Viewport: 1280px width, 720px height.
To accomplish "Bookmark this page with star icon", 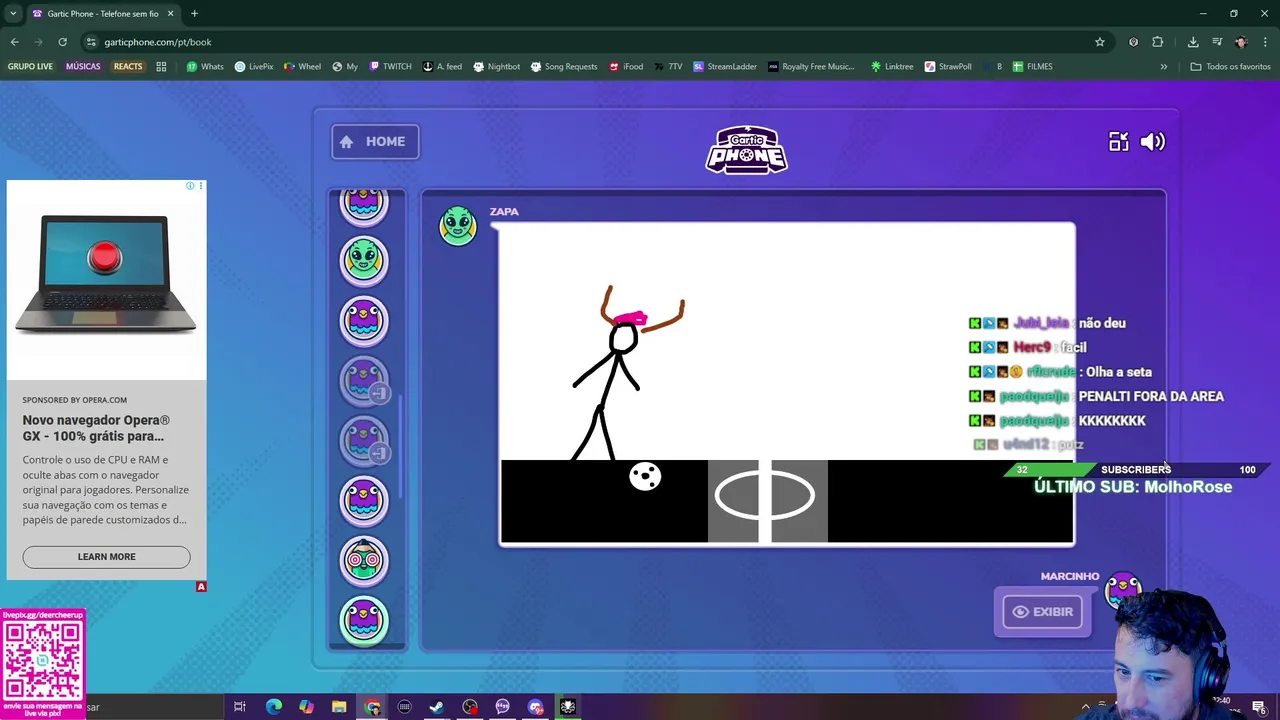I will [1100, 42].
